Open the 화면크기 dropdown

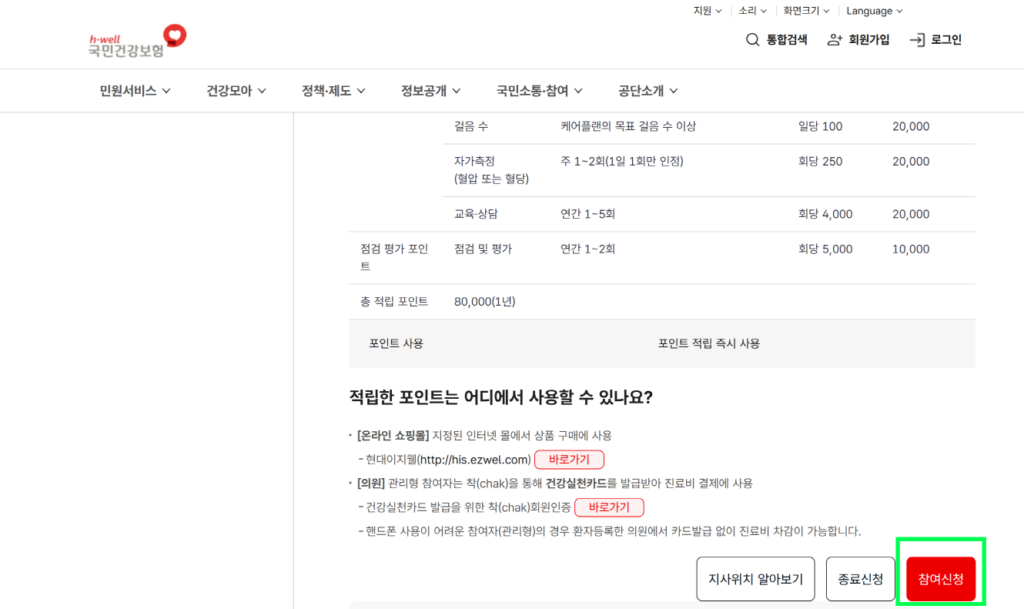pyautogui.click(x=807, y=11)
